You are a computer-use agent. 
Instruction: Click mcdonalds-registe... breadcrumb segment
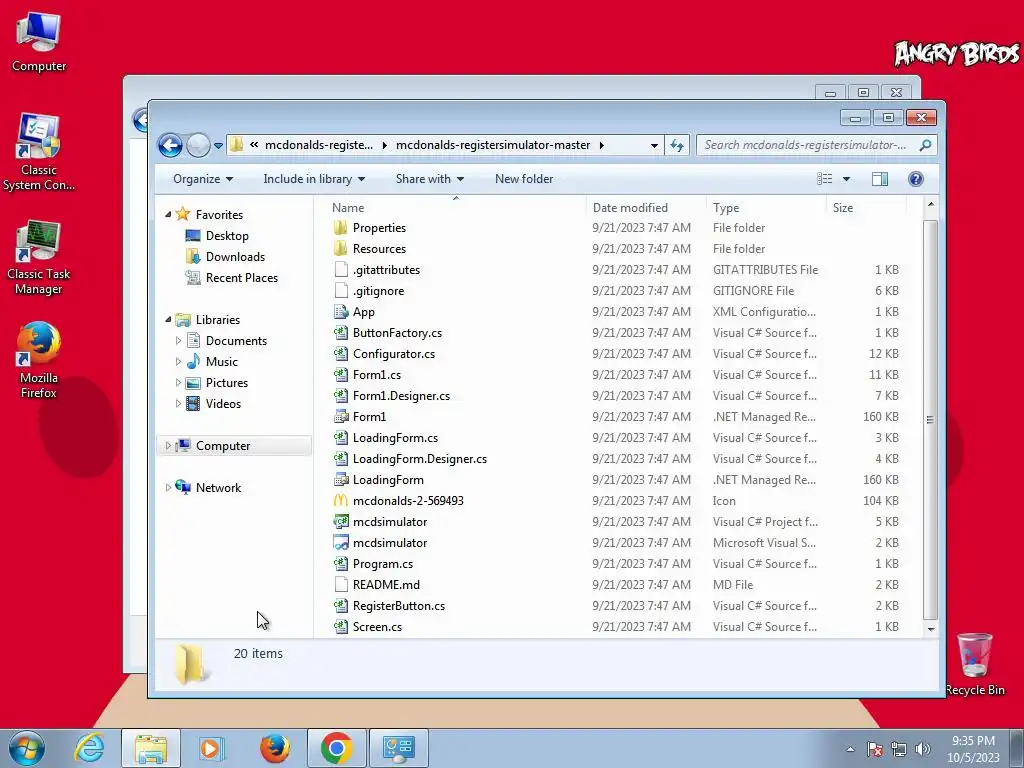point(319,145)
